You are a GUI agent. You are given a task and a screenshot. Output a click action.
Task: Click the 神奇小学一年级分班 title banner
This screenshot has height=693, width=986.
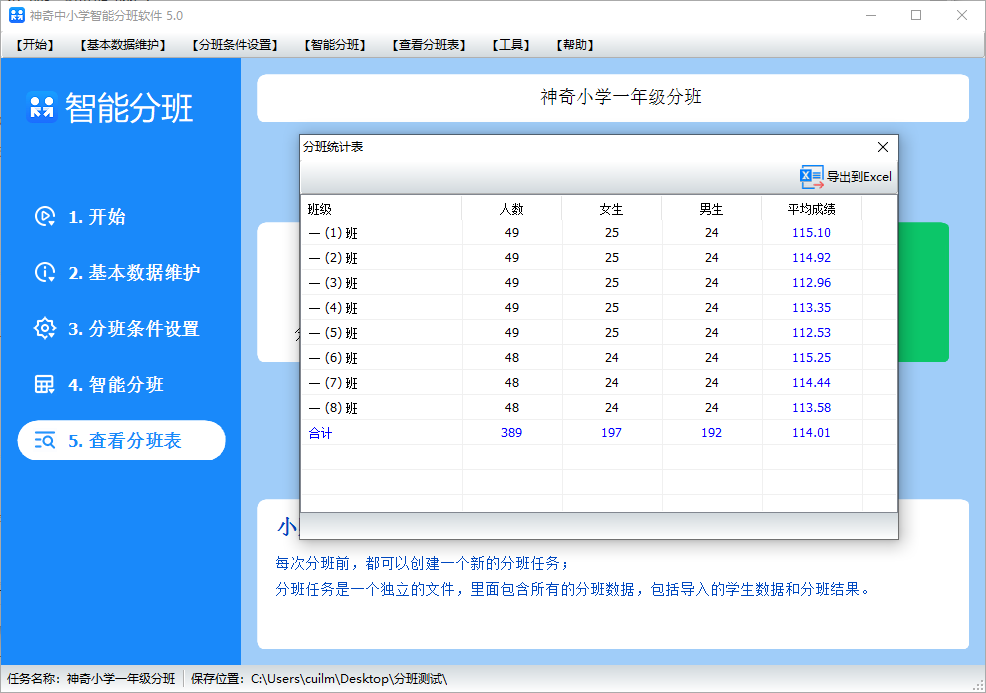click(613, 98)
